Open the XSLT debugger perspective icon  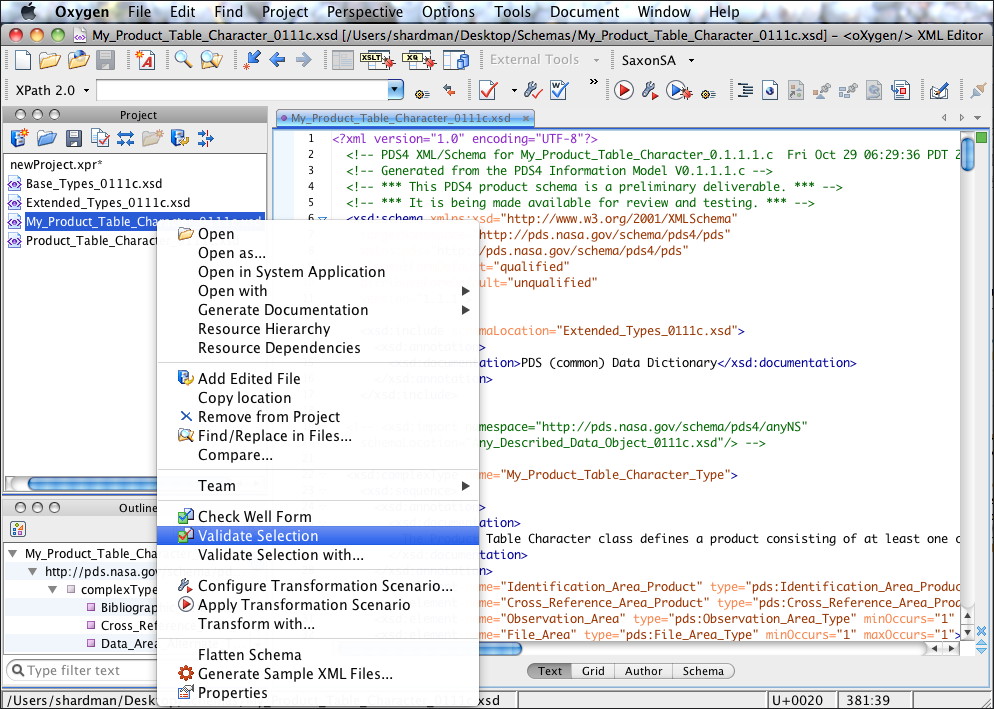(x=377, y=60)
